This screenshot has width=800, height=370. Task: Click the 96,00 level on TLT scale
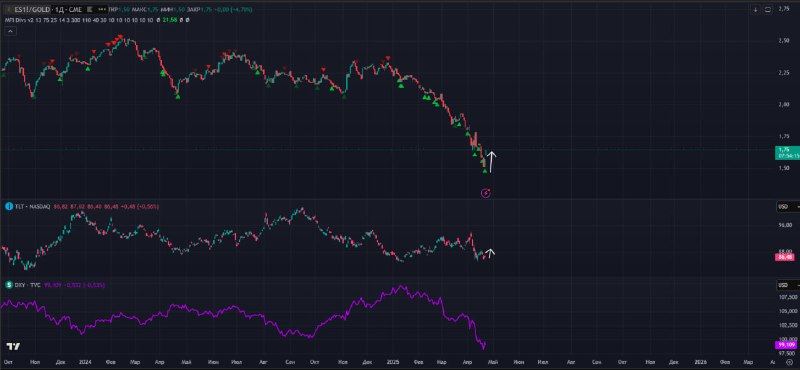[x=784, y=225]
